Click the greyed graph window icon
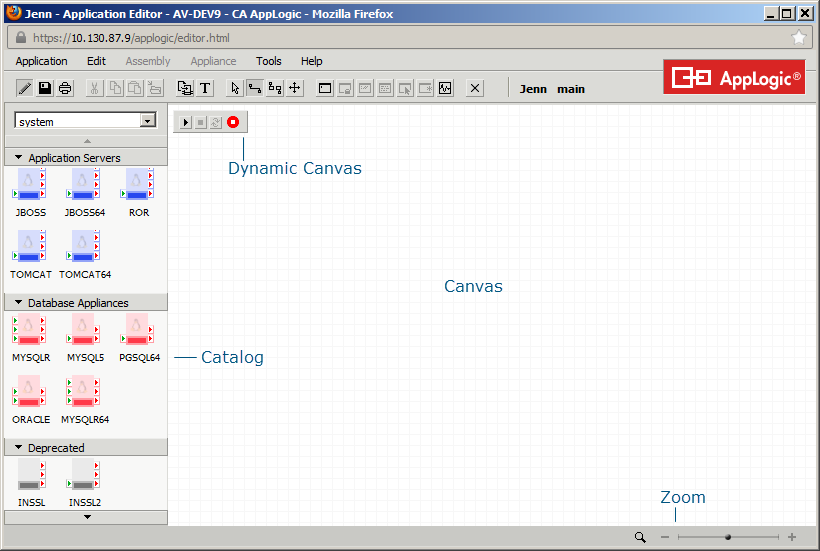Viewport: 820px width, 551px height. pos(365,88)
